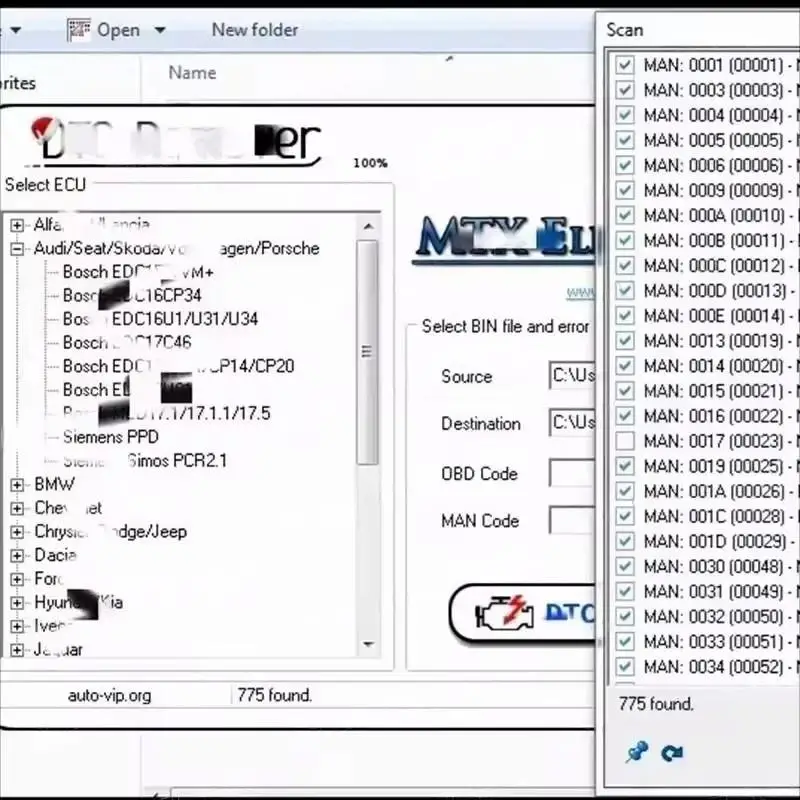Click the Name column header
The height and width of the screenshot is (800, 800).
(x=191, y=72)
